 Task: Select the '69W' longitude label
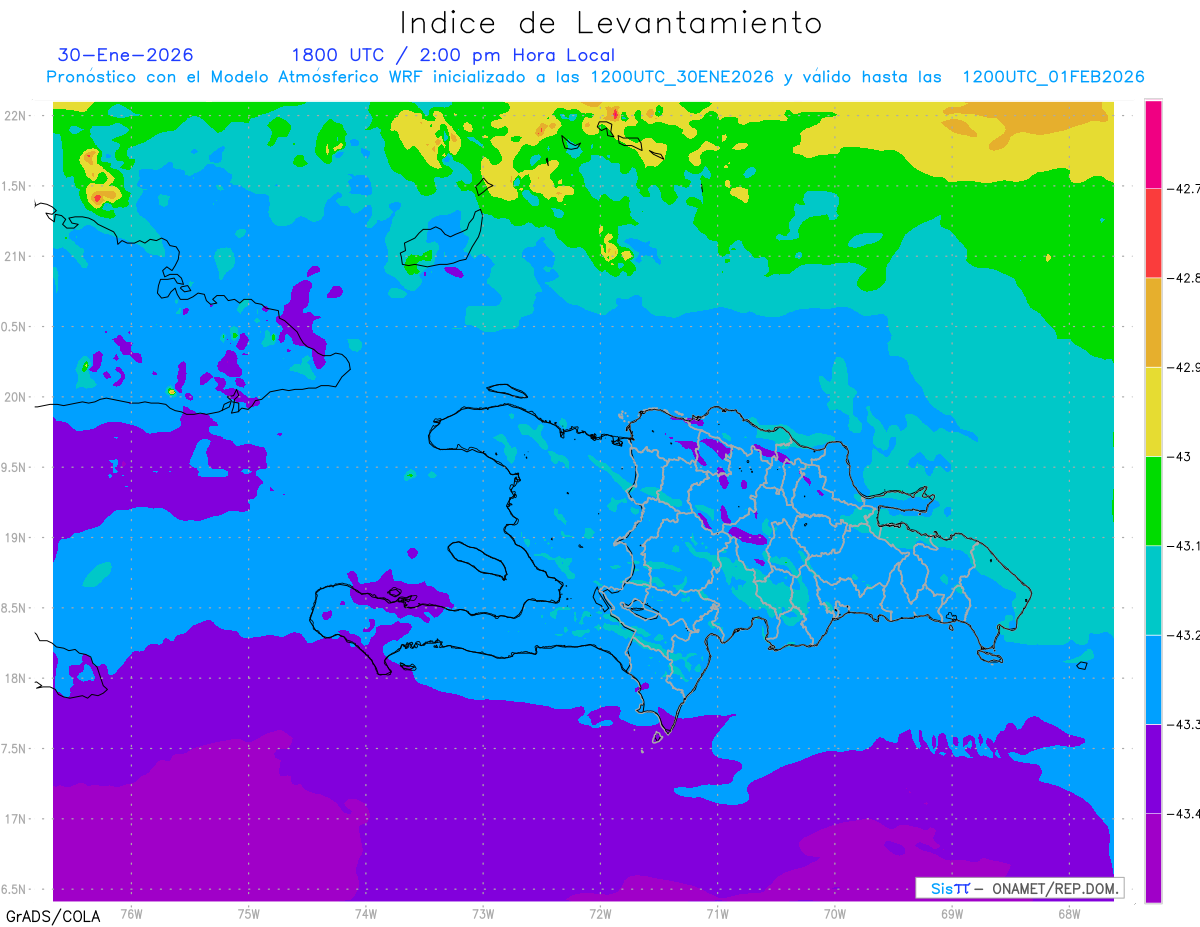[952, 913]
